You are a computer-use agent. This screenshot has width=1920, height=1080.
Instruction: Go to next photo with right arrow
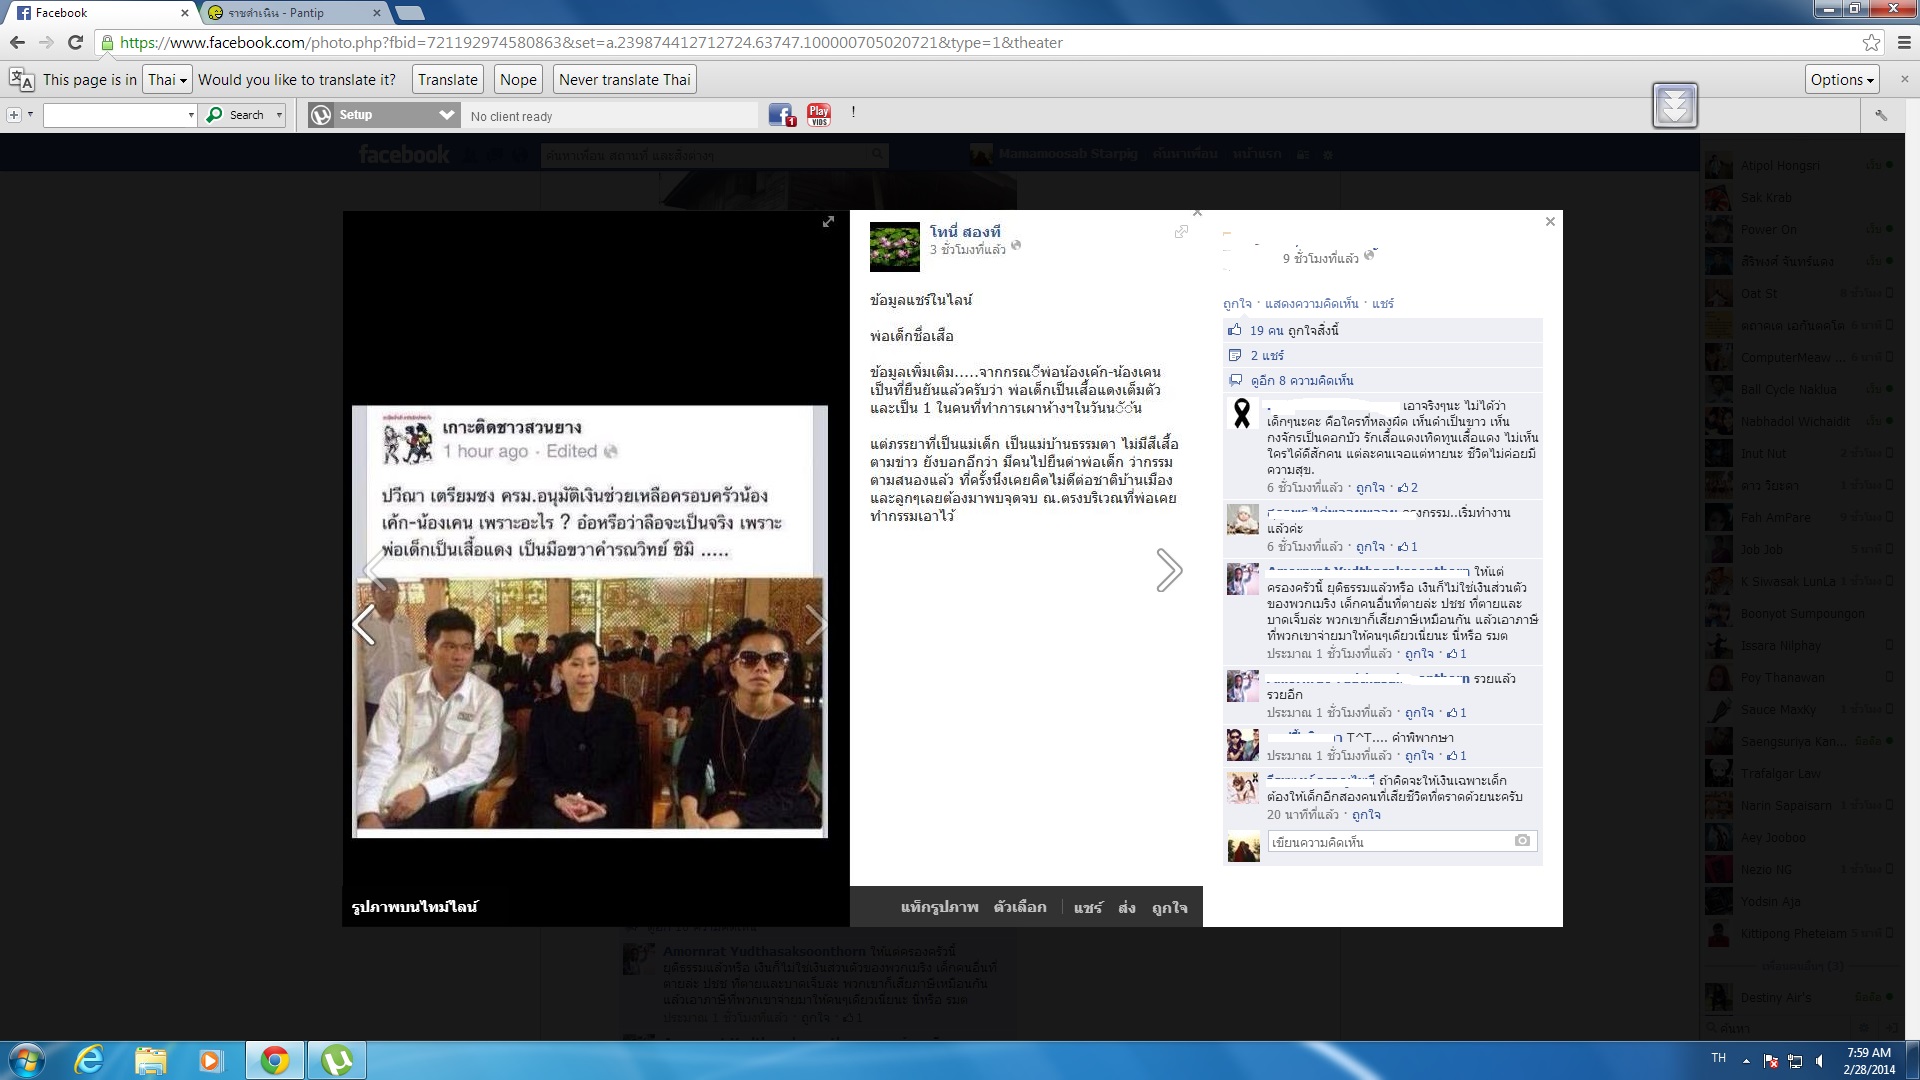tap(1169, 570)
